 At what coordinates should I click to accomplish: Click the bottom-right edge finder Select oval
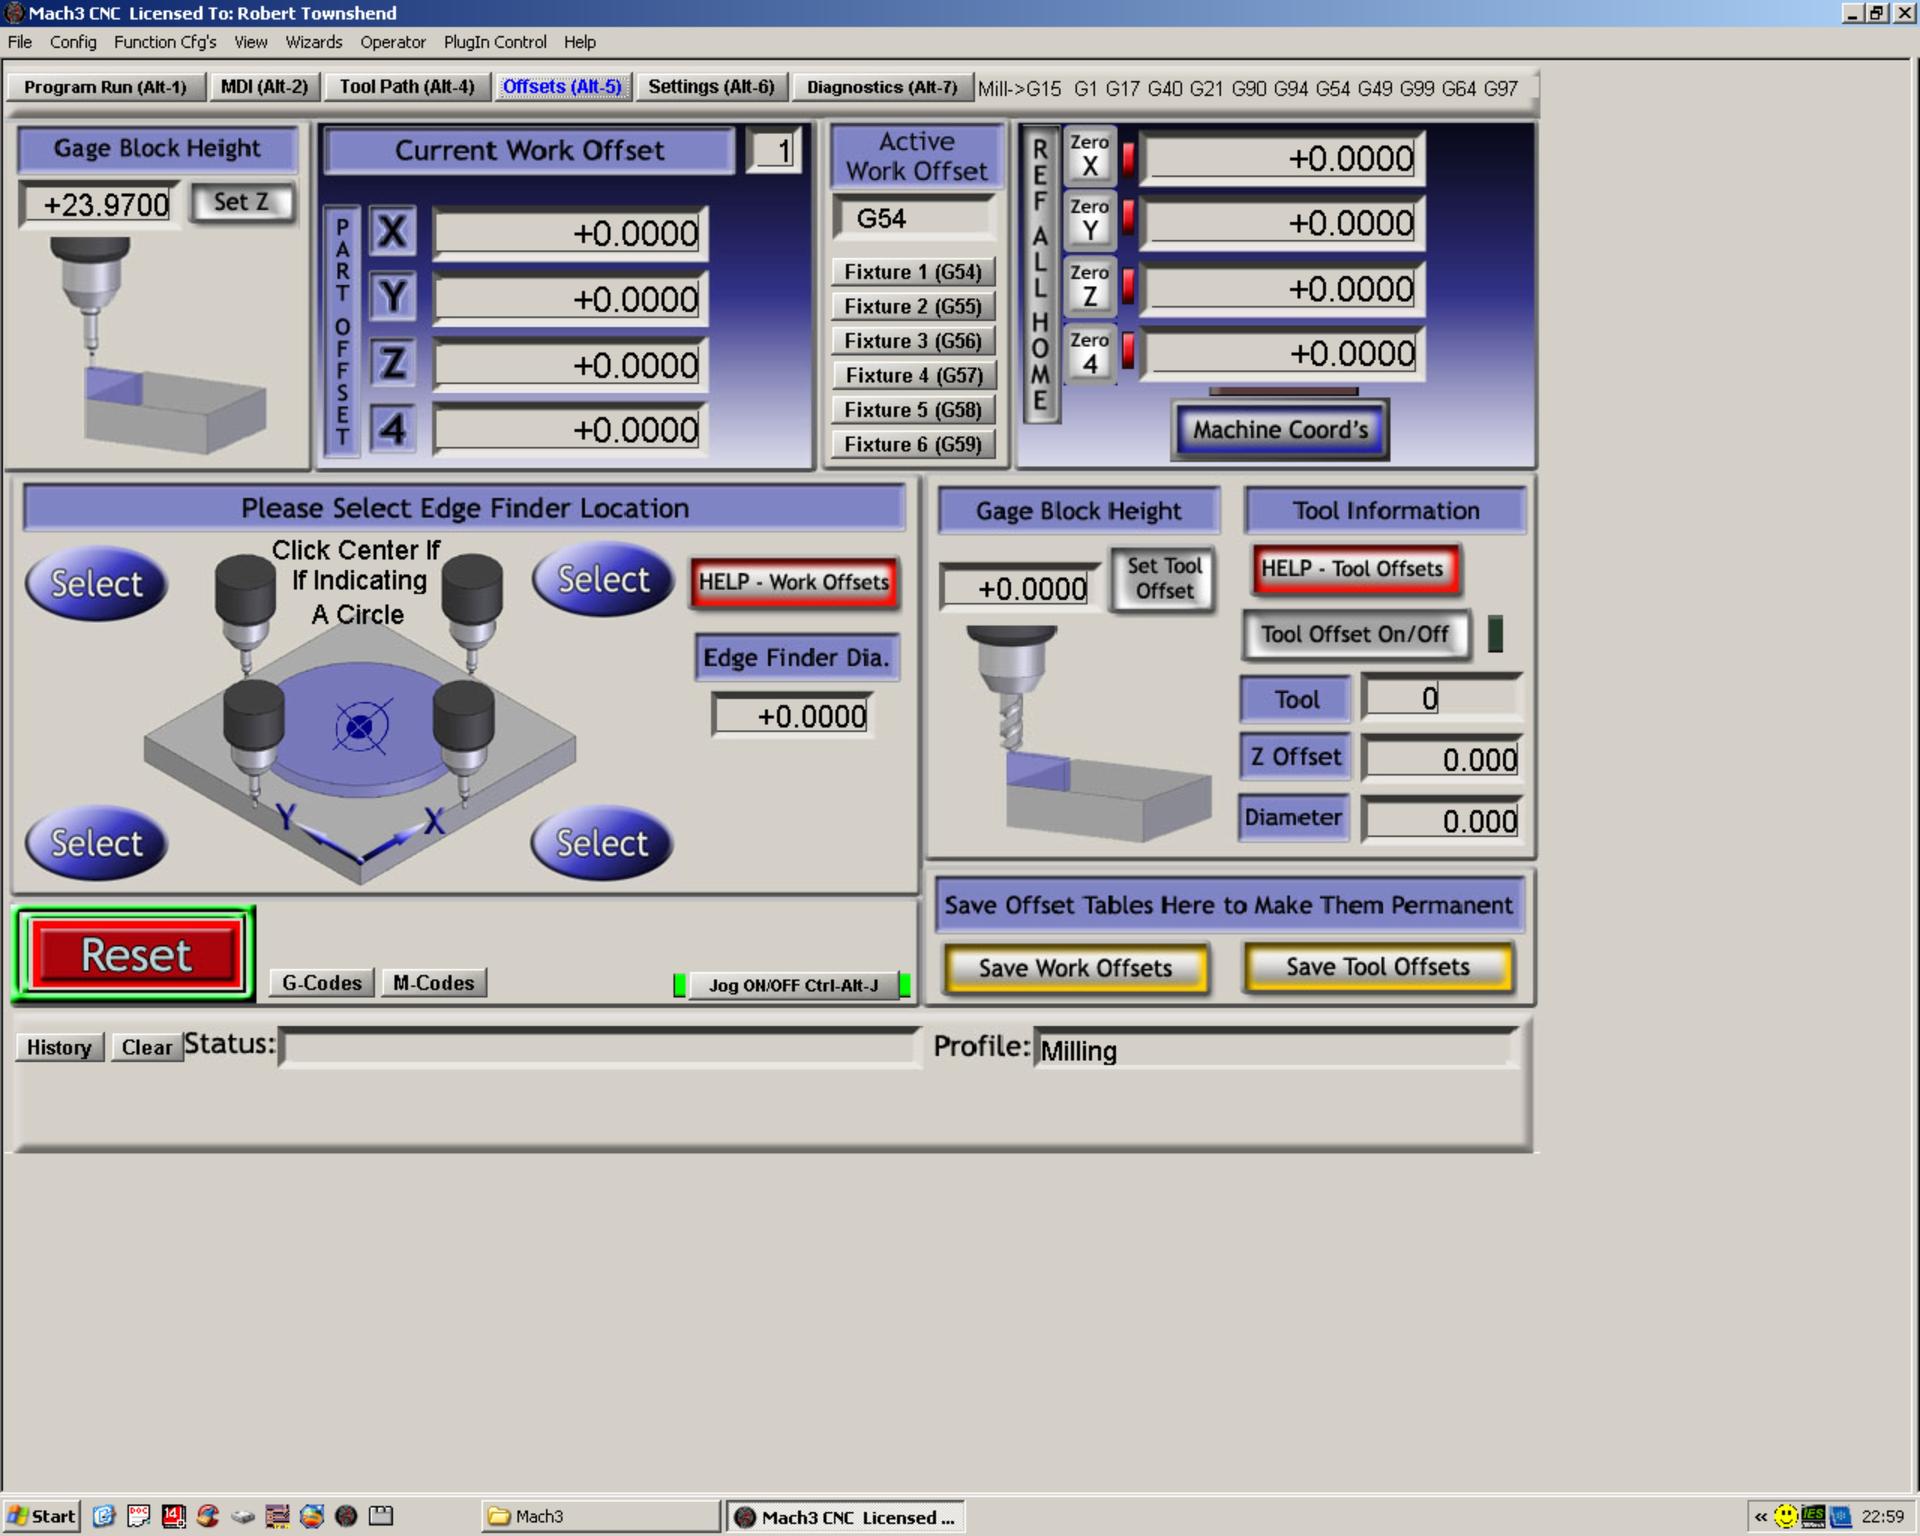coord(602,843)
